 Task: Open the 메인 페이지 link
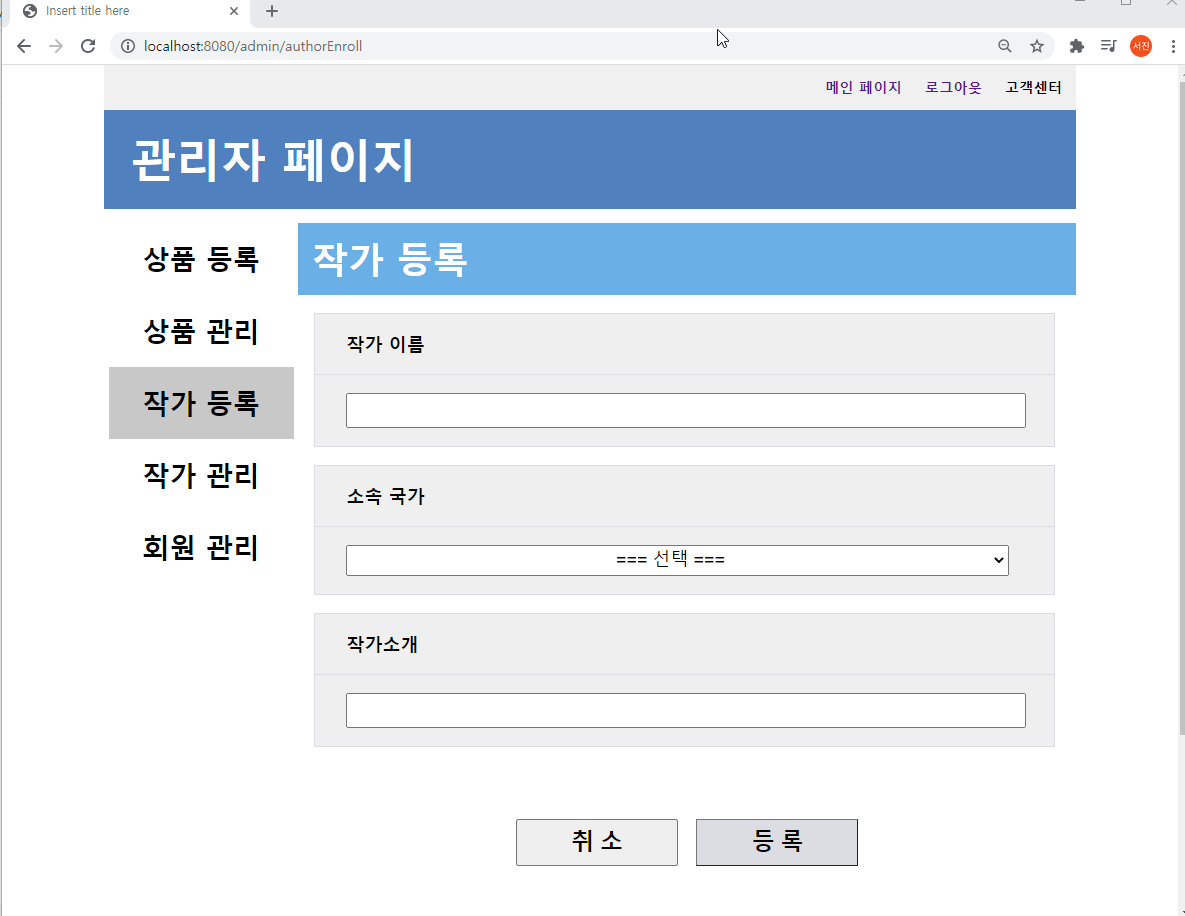click(863, 88)
